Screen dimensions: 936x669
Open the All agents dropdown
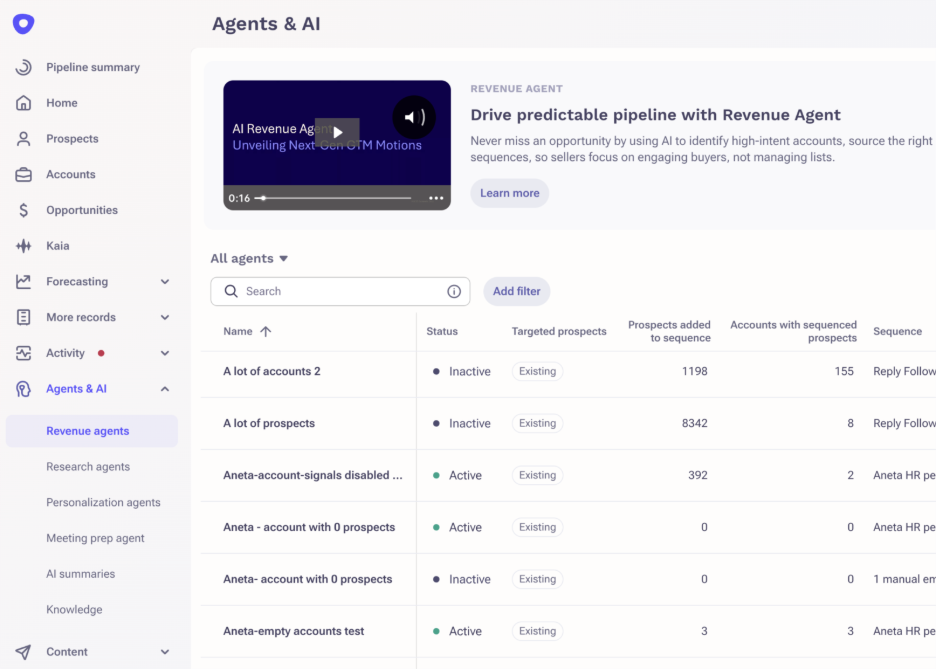click(250, 258)
